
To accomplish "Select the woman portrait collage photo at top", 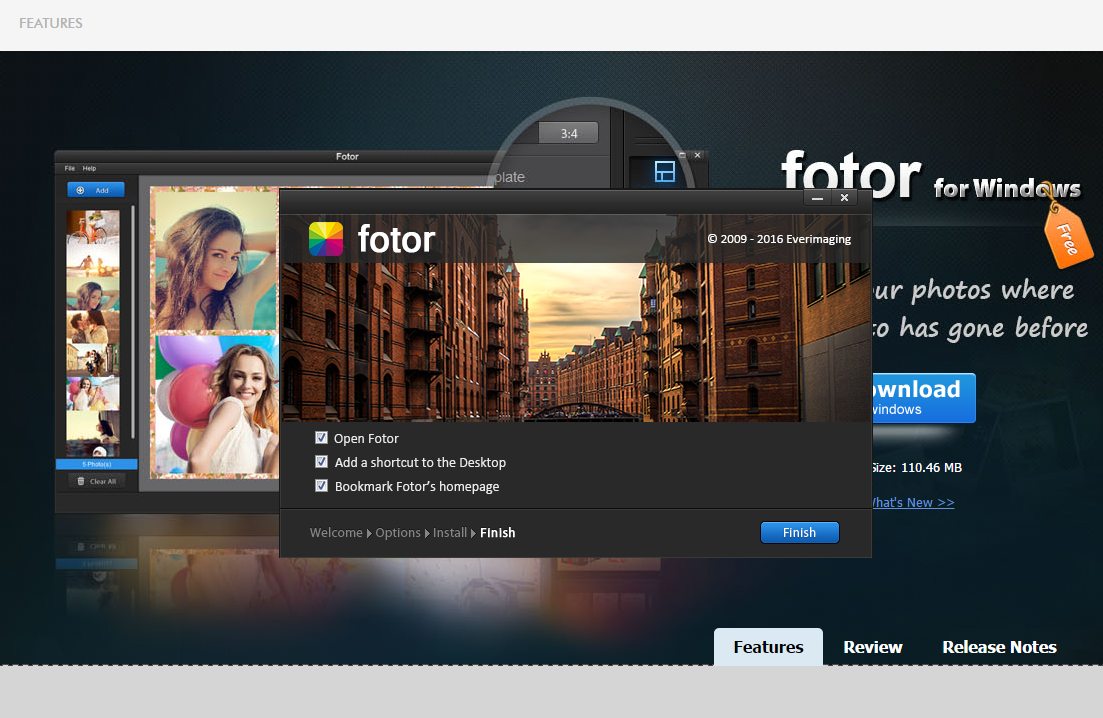I will (x=215, y=260).
